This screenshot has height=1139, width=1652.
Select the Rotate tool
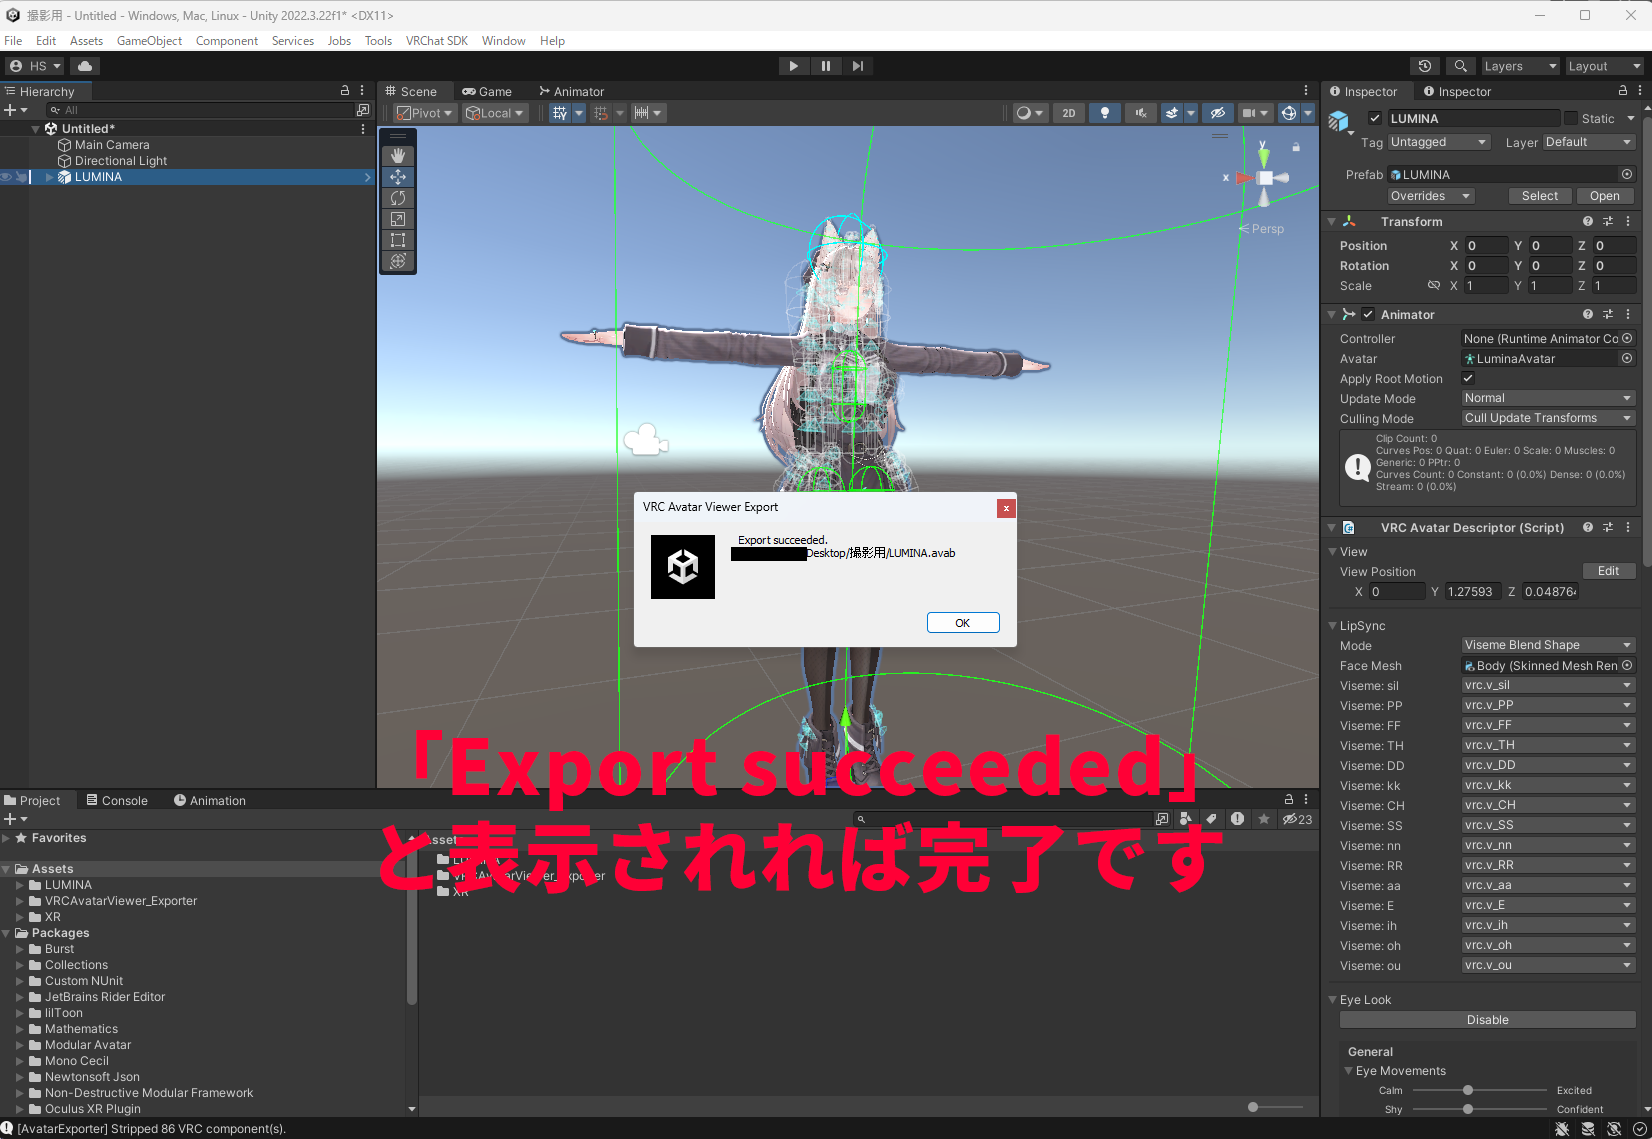[x=398, y=198]
